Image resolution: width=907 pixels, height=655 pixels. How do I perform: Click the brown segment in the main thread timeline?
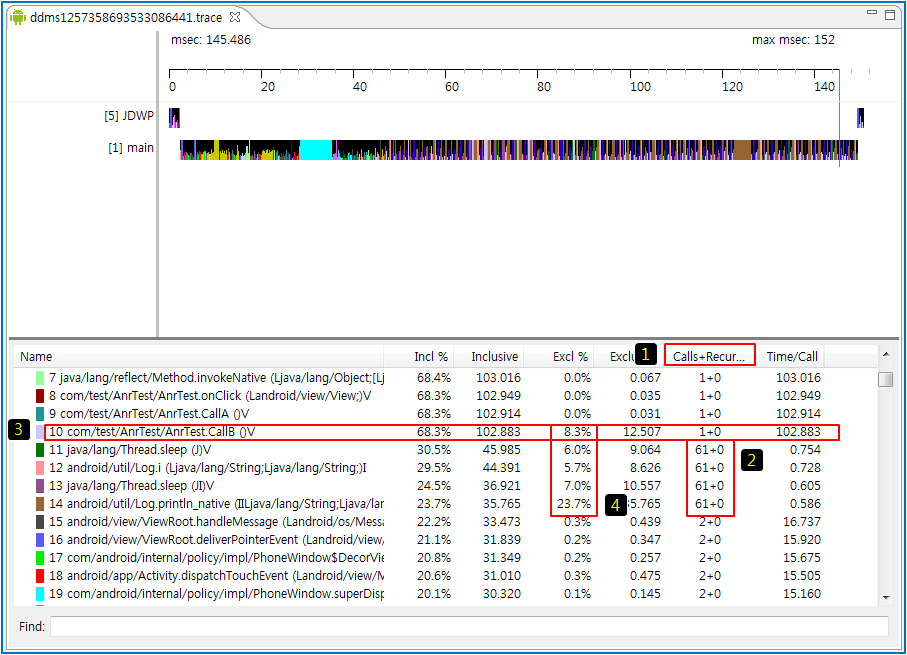742,150
